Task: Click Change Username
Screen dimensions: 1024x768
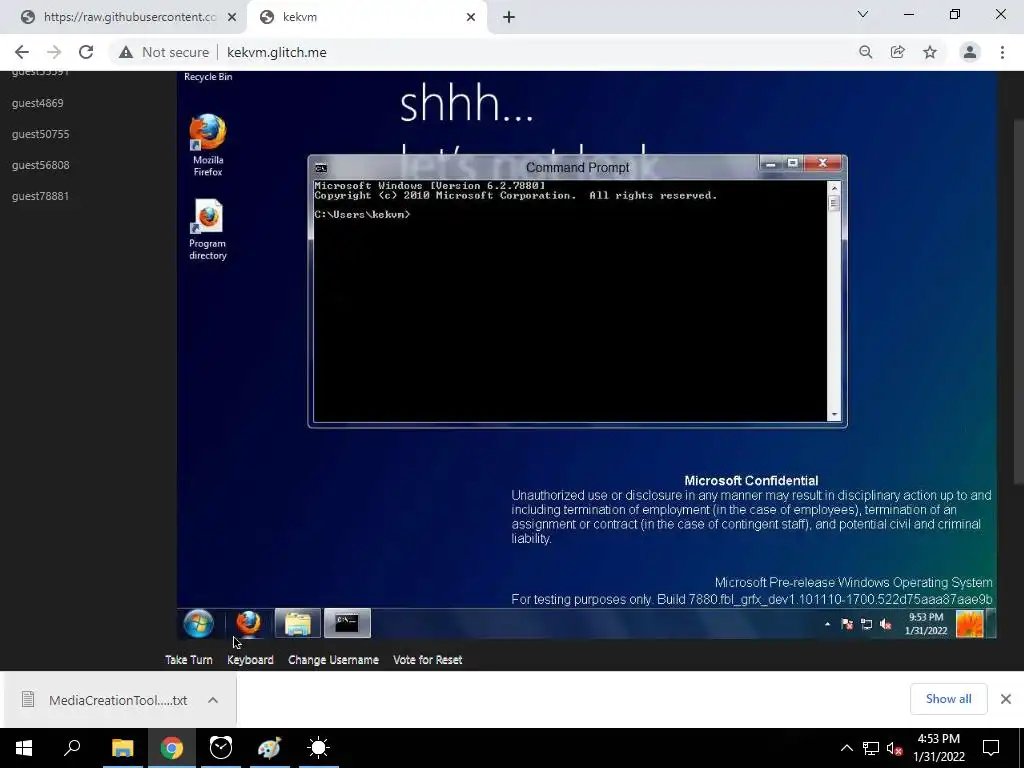Action: [x=333, y=660]
